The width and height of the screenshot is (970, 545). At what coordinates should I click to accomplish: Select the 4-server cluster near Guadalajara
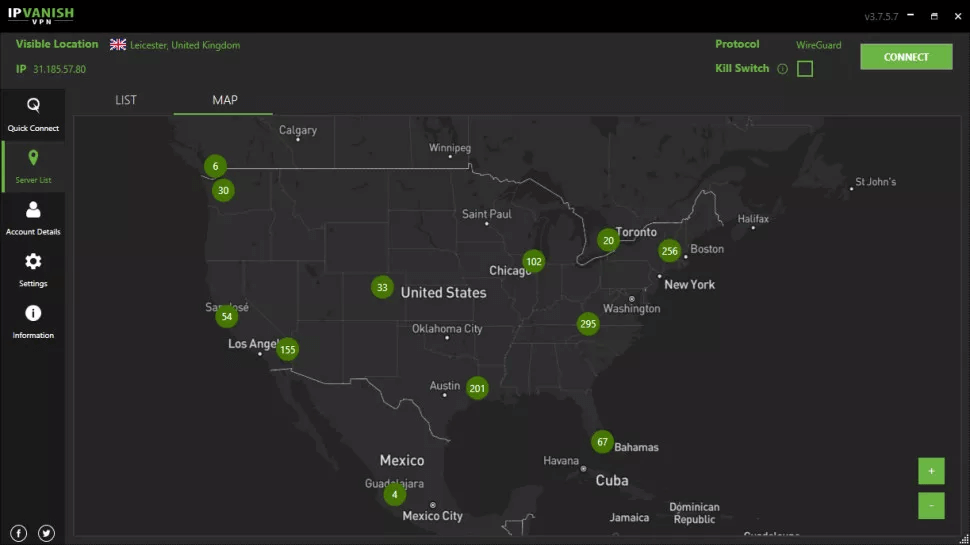[x=395, y=494]
